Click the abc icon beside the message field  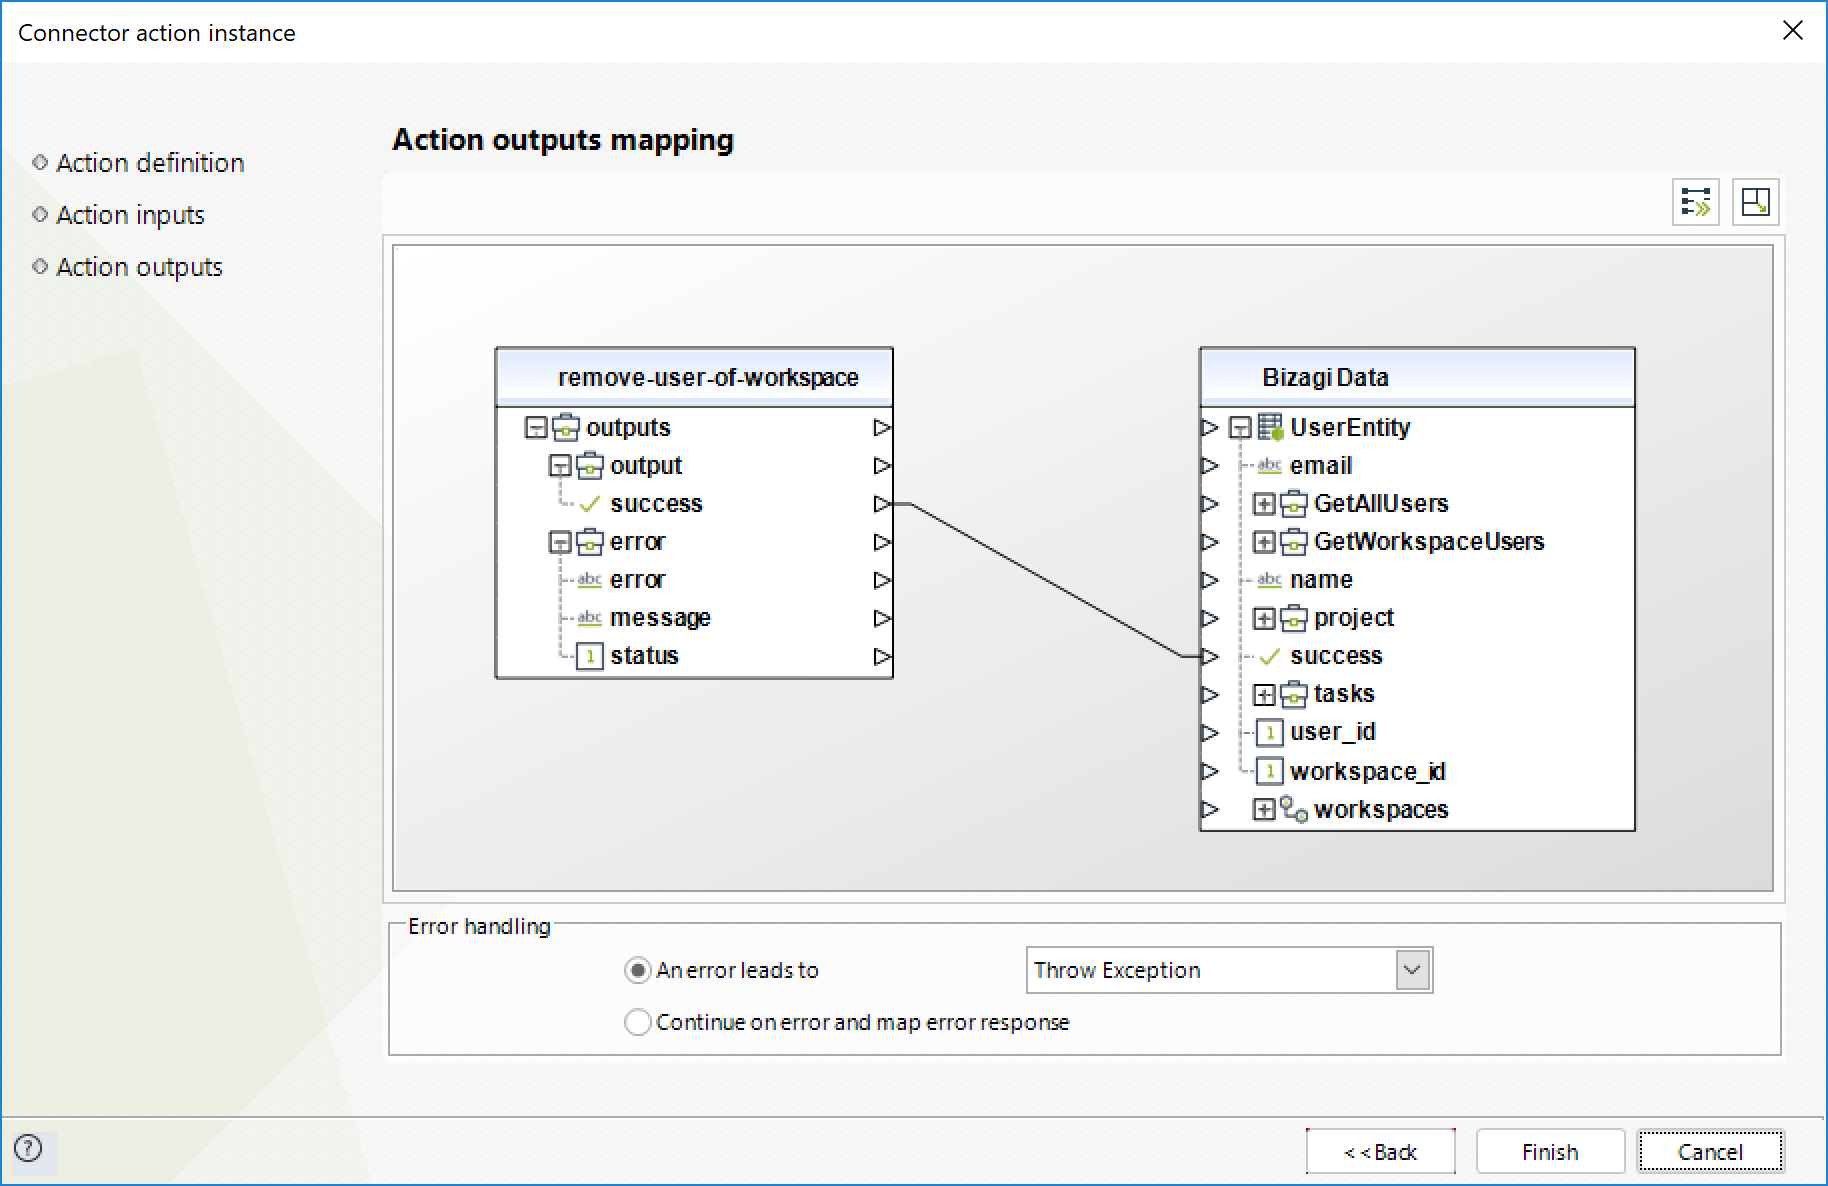pyautogui.click(x=590, y=618)
